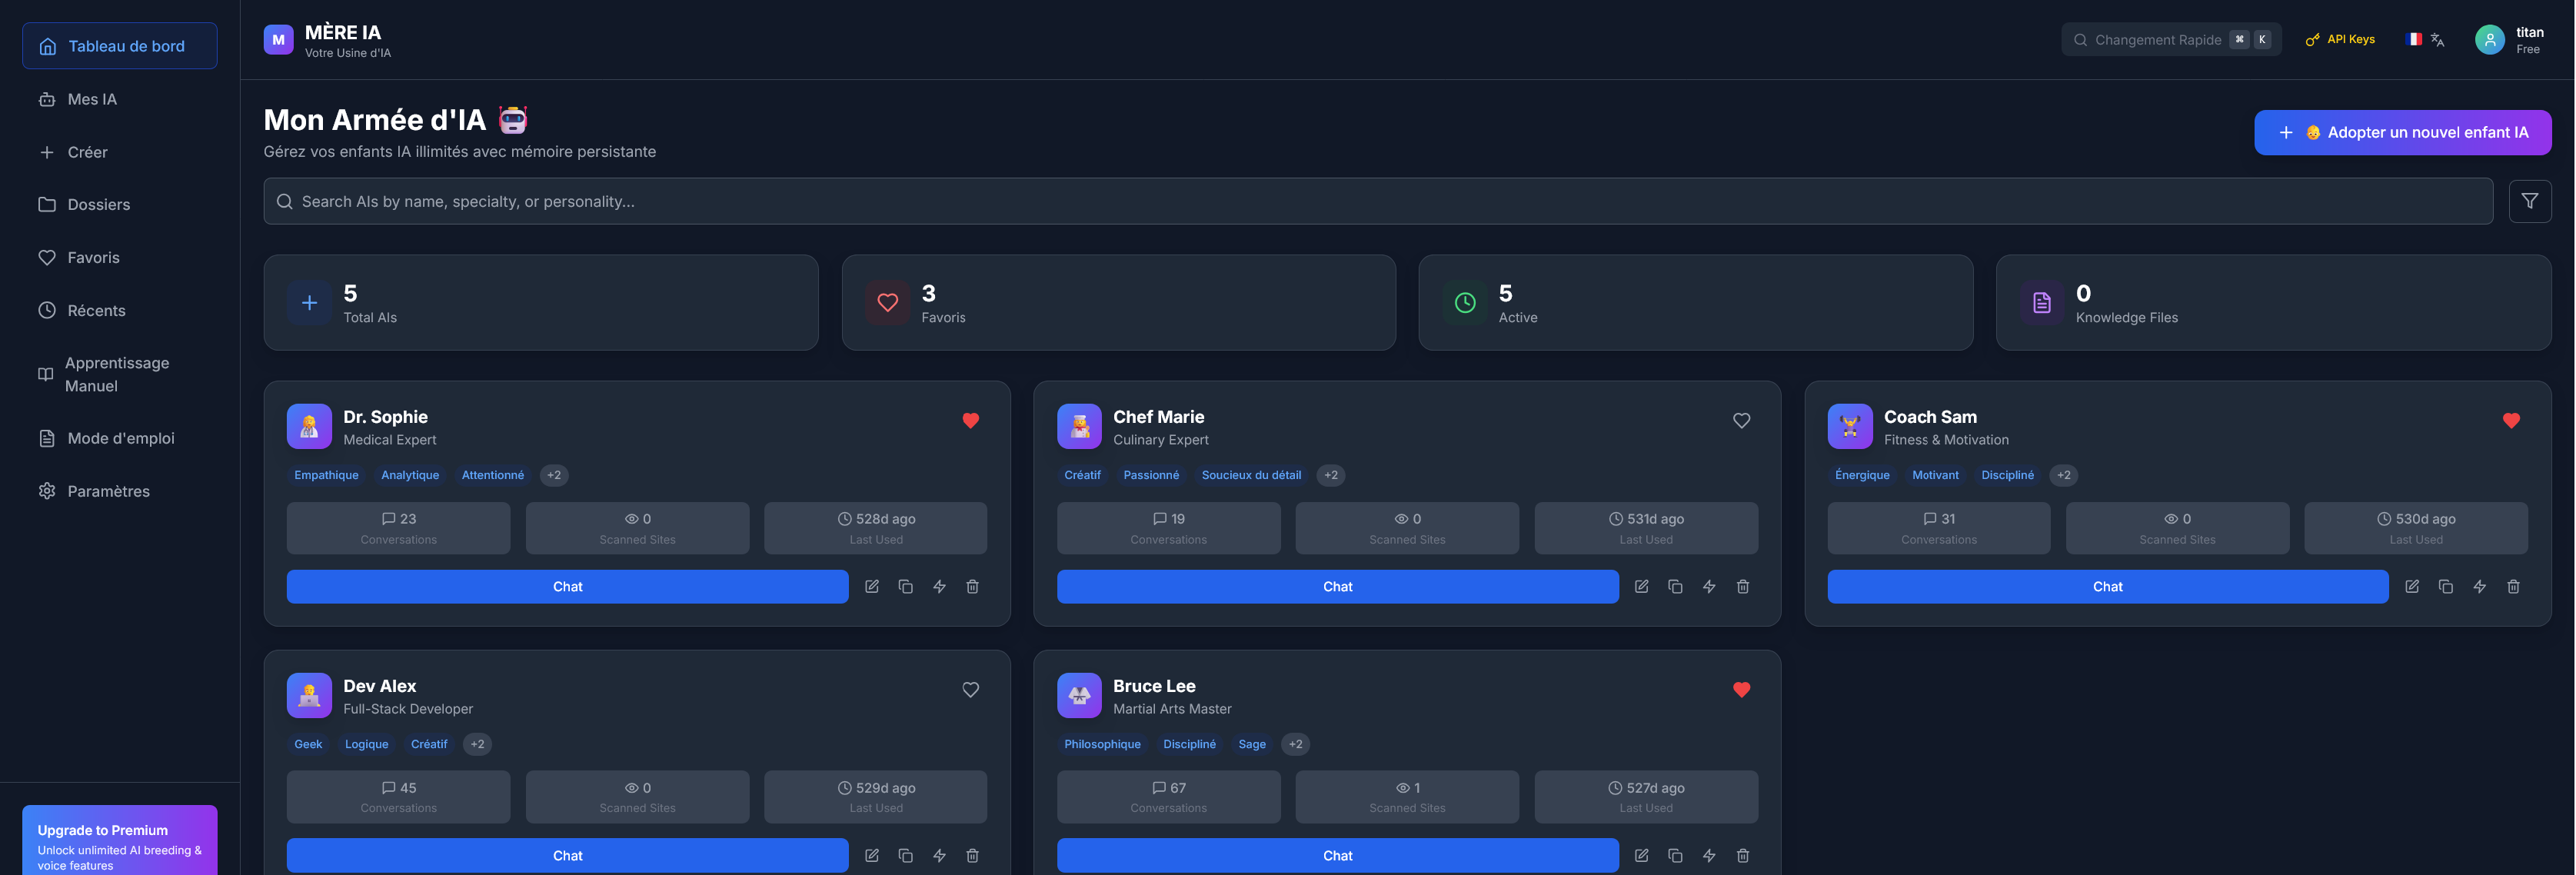This screenshot has width=2576, height=875.
Task: Click the lightning bolt icon on Chef Marie
Action: point(1709,587)
